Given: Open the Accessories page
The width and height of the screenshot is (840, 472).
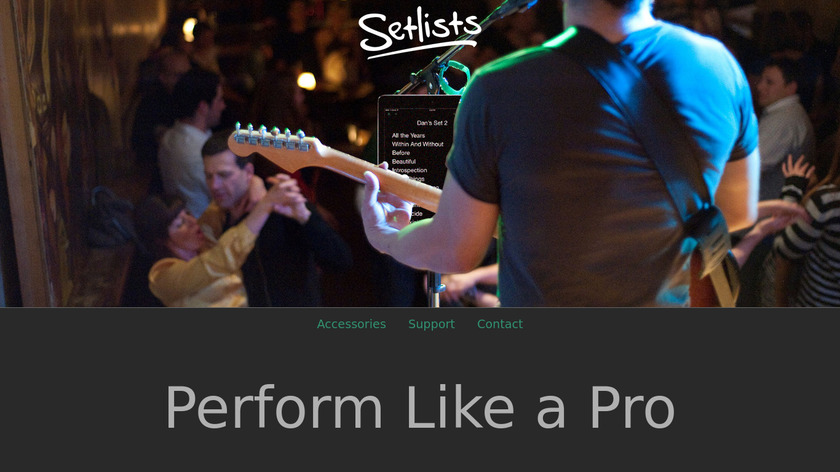Looking at the screenshot, I should pos(351,324).
